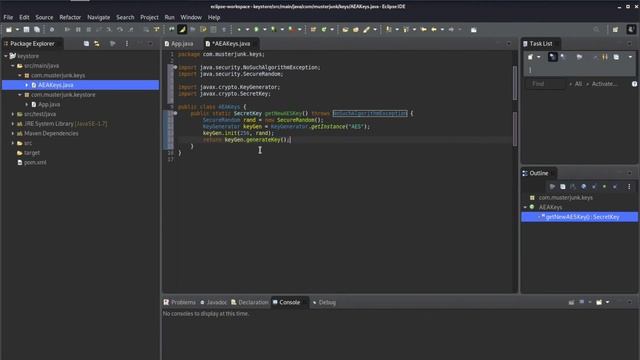640x360 pixels.
Task: Open the Refactor menu
Action: point(70,17)
